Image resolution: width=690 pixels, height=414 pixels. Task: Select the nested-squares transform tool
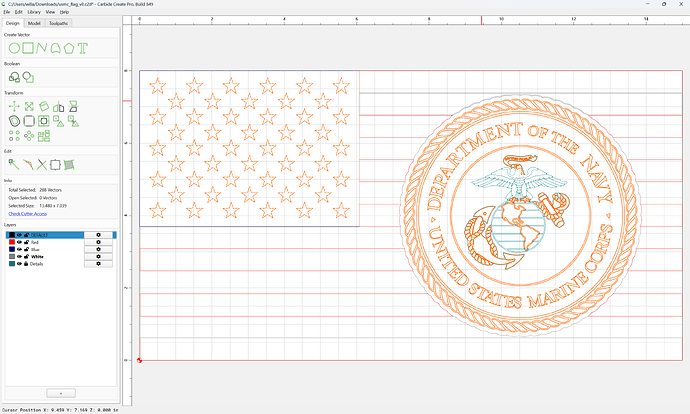[x=44, y=121]
